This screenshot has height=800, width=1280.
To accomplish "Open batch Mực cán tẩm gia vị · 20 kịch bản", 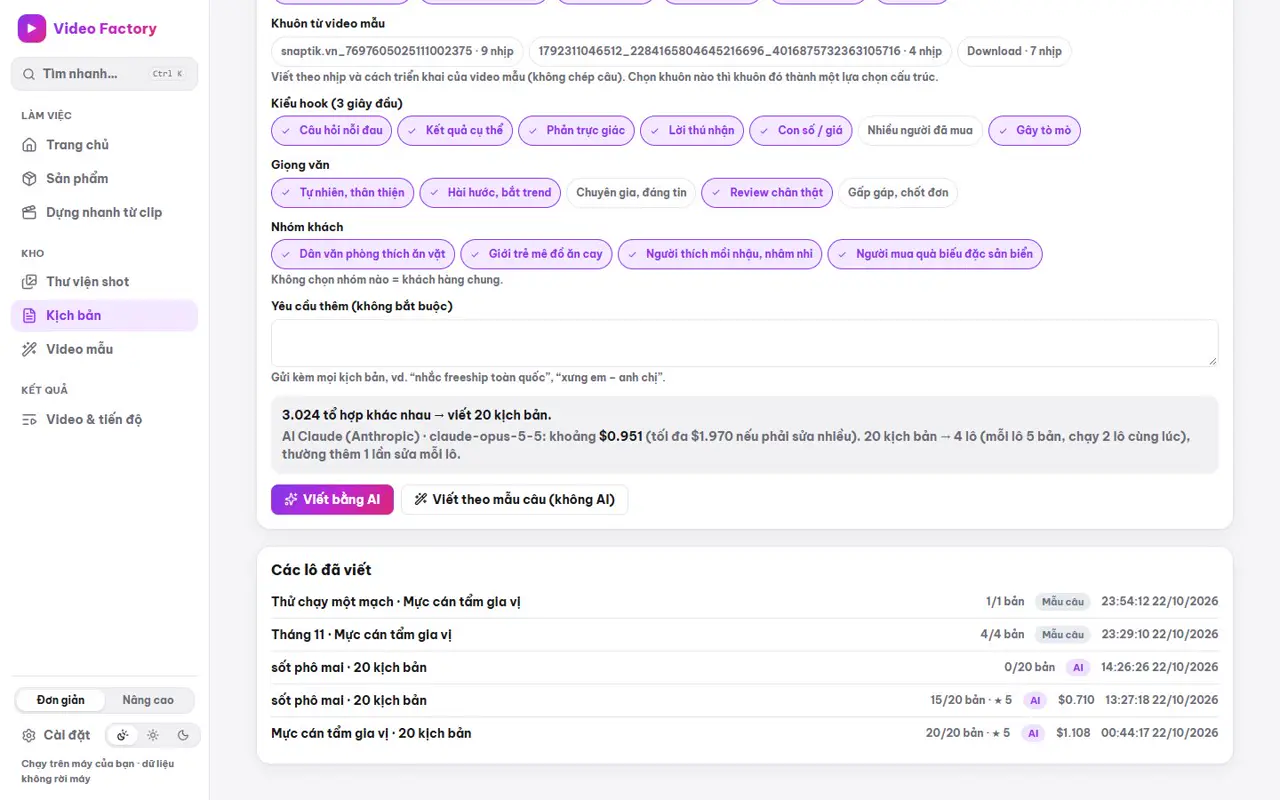I will pos(744,734).
